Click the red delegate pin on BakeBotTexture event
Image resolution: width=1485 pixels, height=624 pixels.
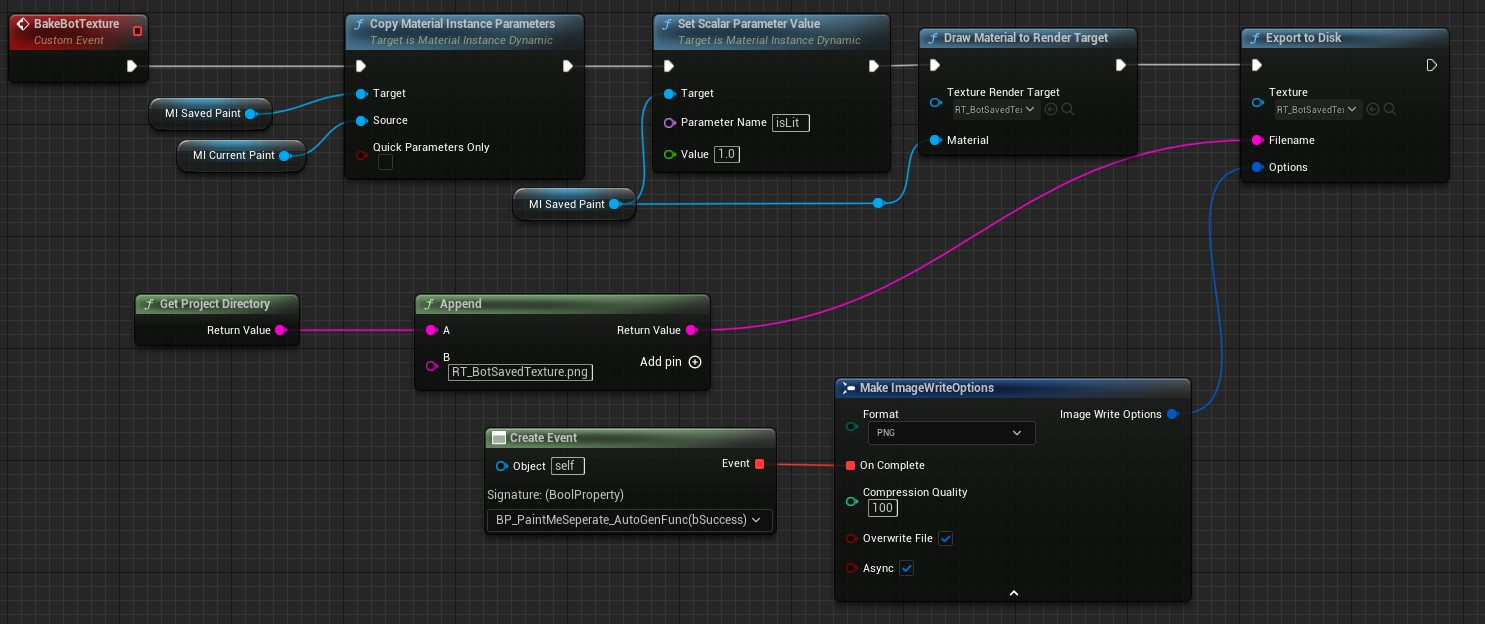pyautogui.click(x=137, y=31)
